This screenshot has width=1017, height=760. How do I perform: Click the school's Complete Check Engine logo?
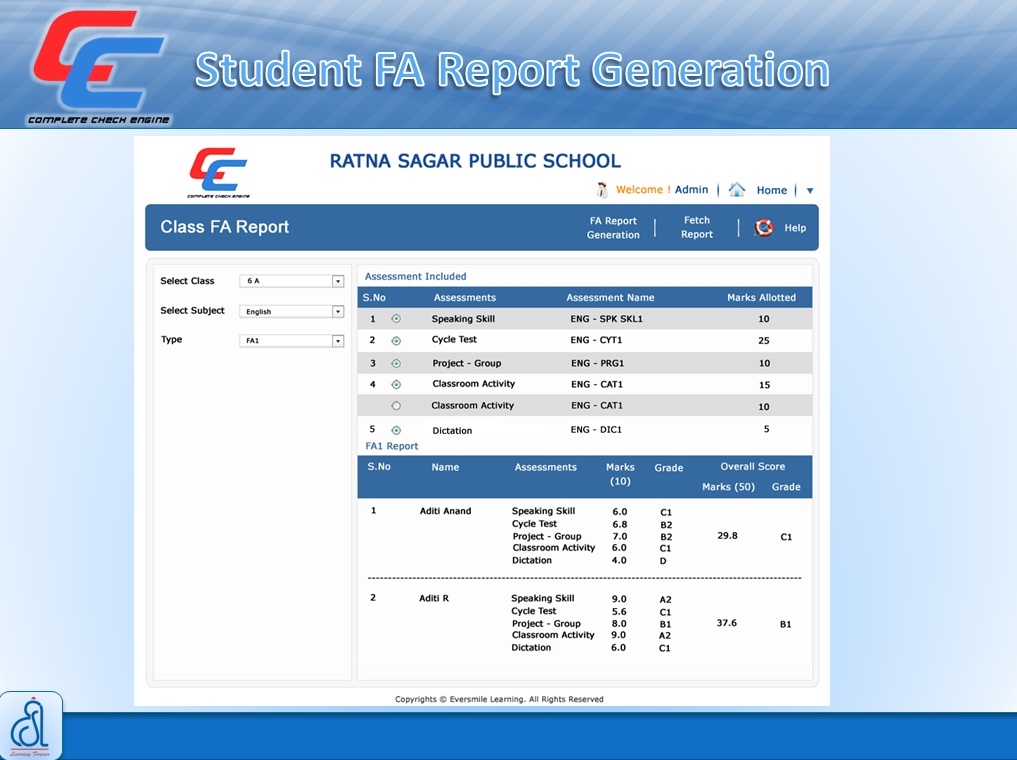click(218, 172)
